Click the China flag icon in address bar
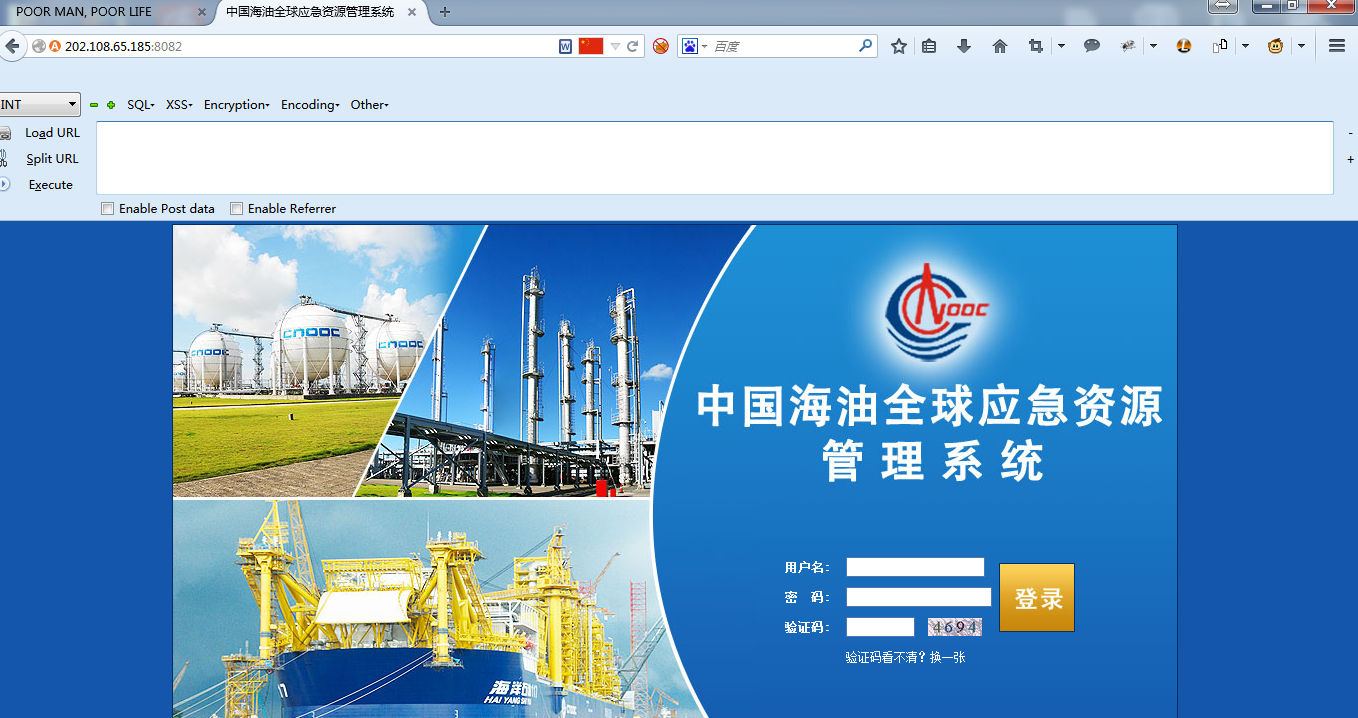Screen dimensions: 1358x718 pyautogui.click(x=591, y=46)
